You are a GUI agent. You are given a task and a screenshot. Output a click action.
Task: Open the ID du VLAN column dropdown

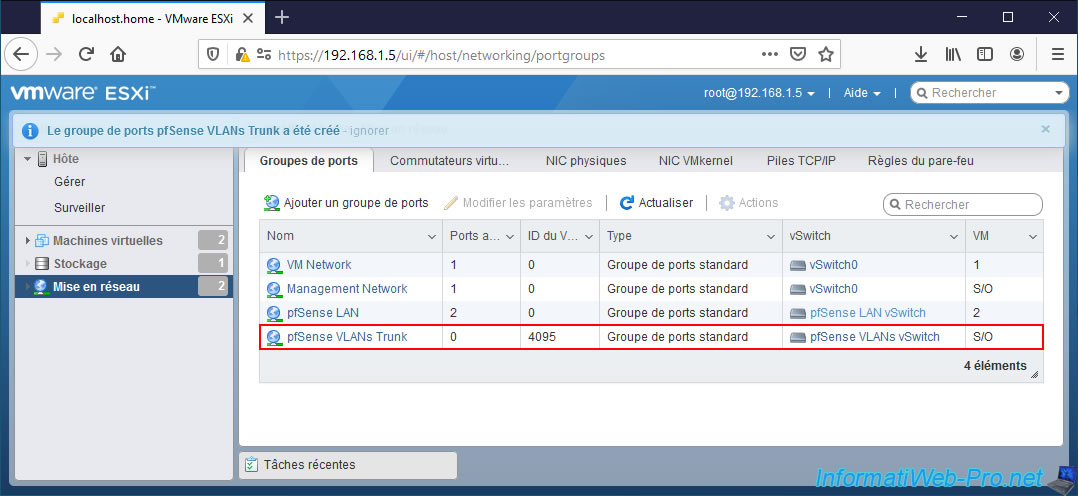click(589, 237)
